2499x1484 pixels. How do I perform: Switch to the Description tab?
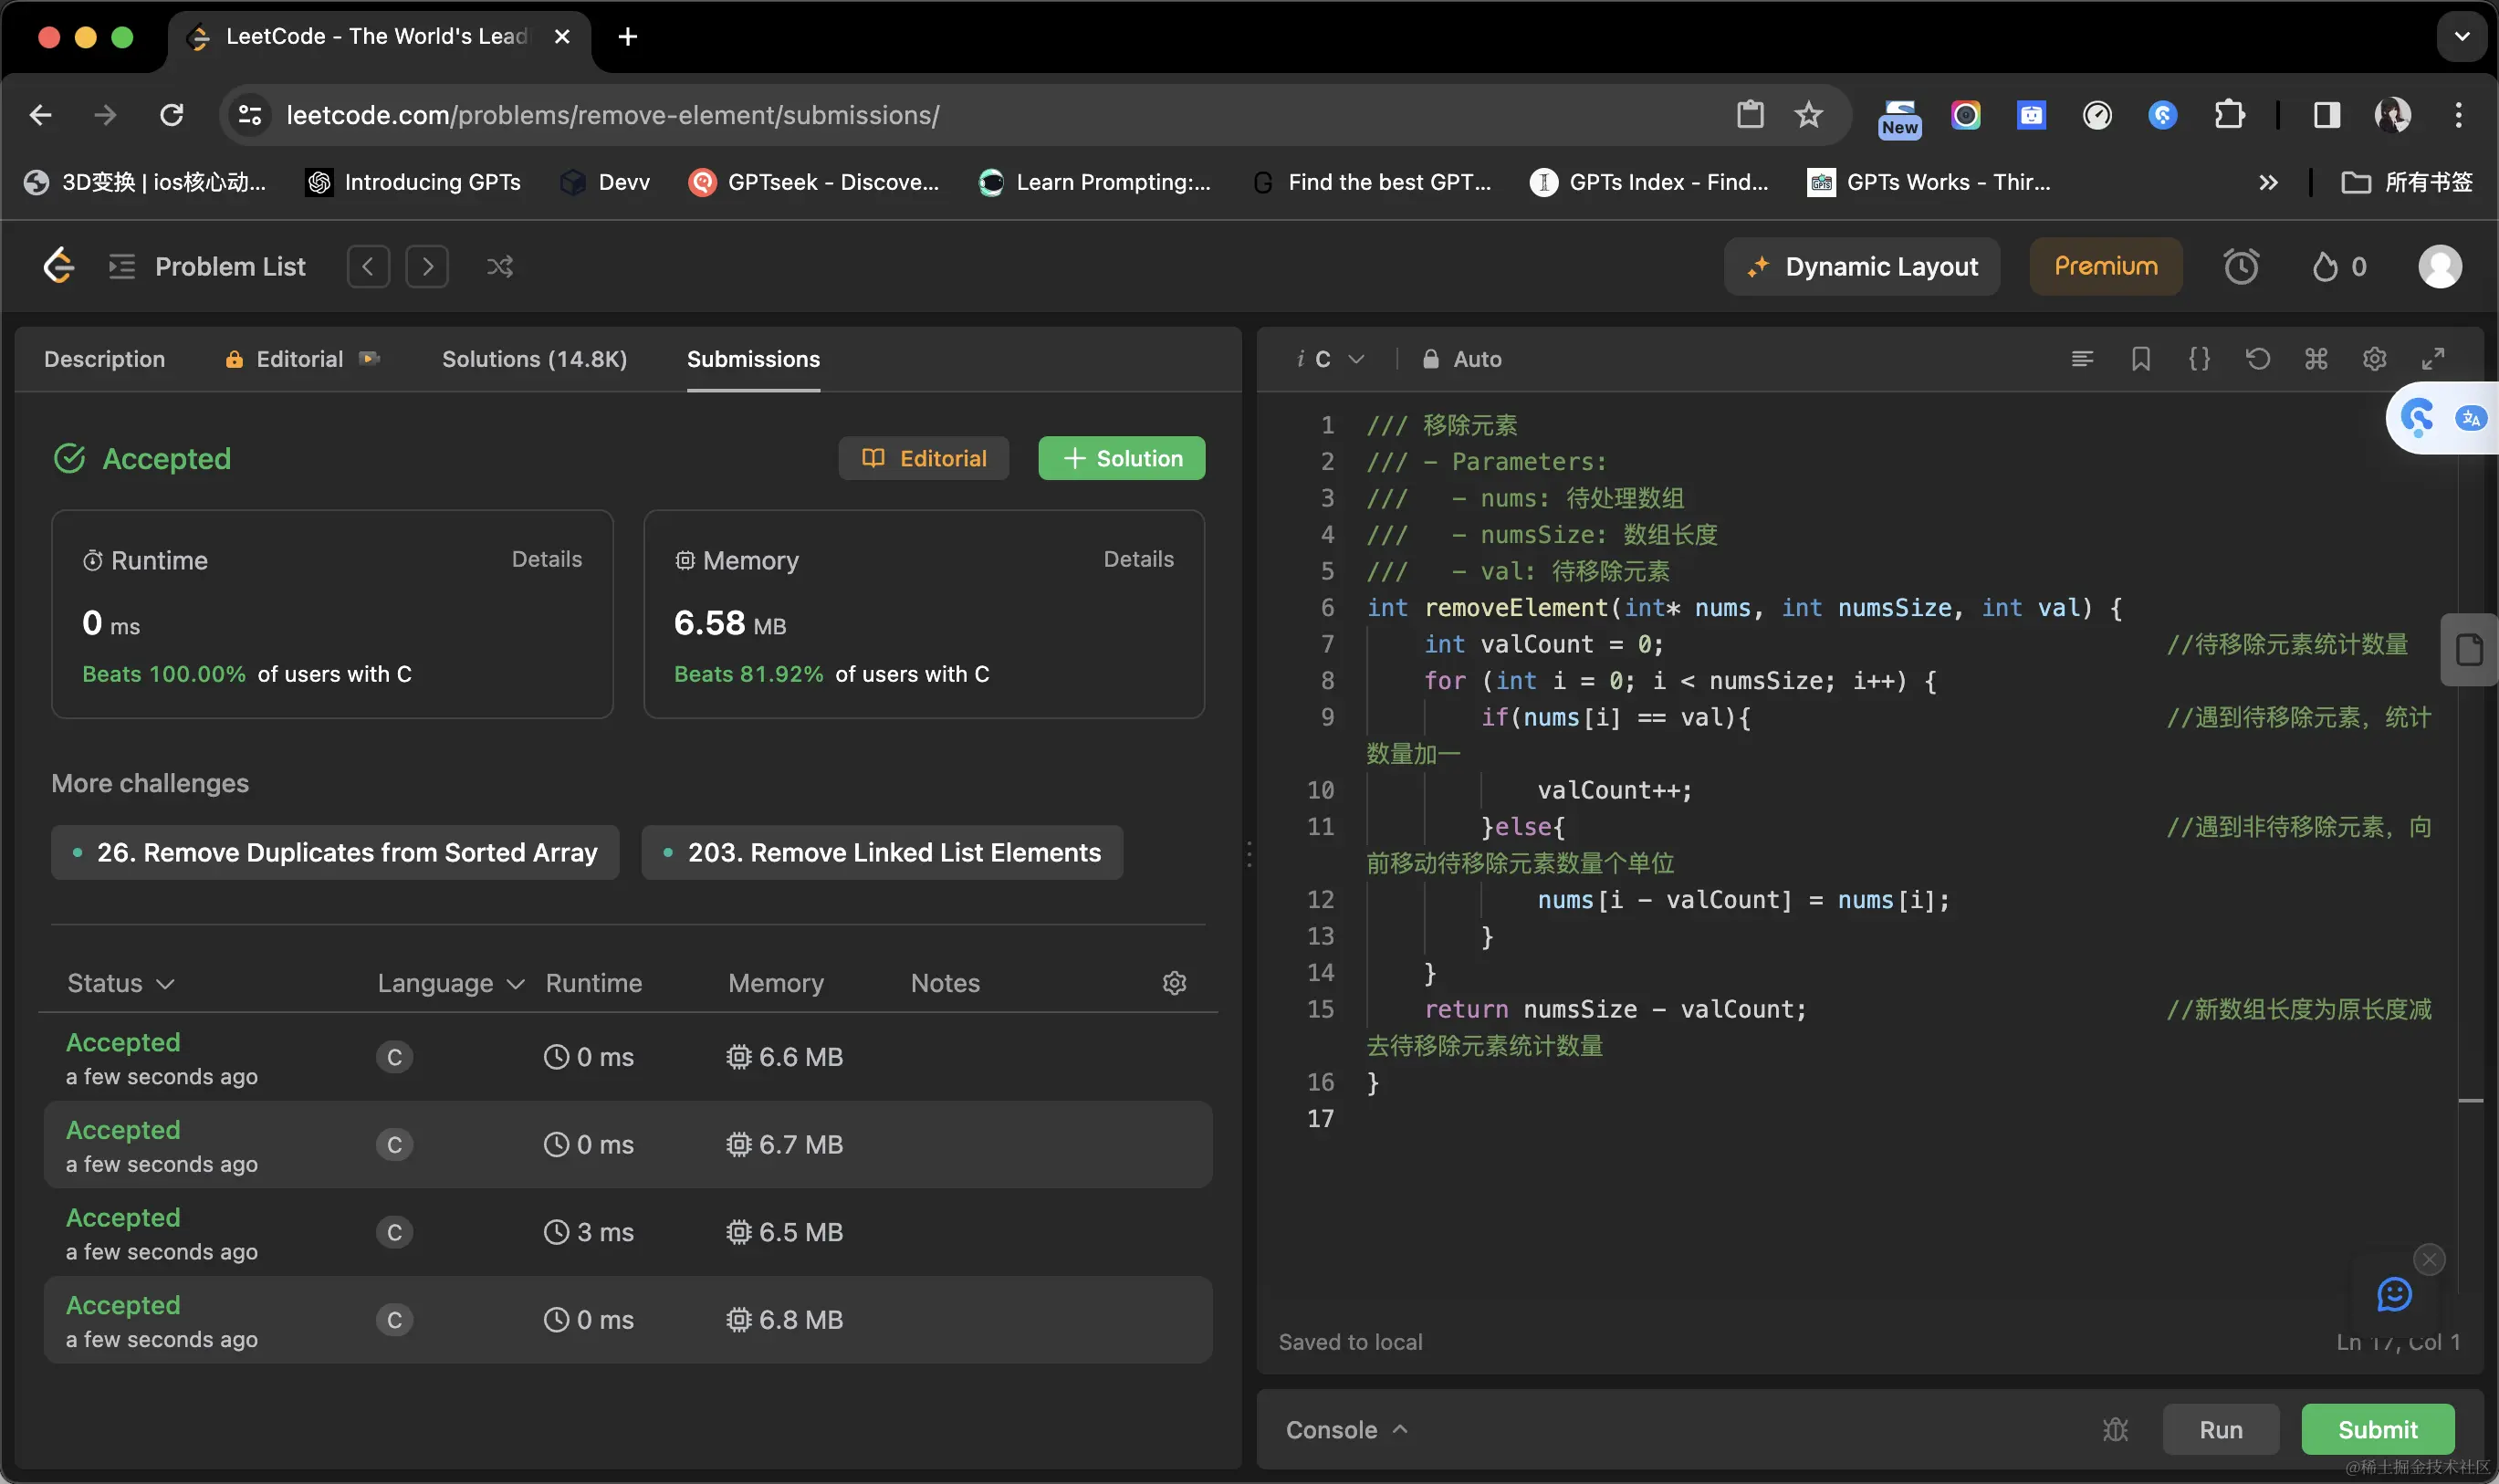104,359
